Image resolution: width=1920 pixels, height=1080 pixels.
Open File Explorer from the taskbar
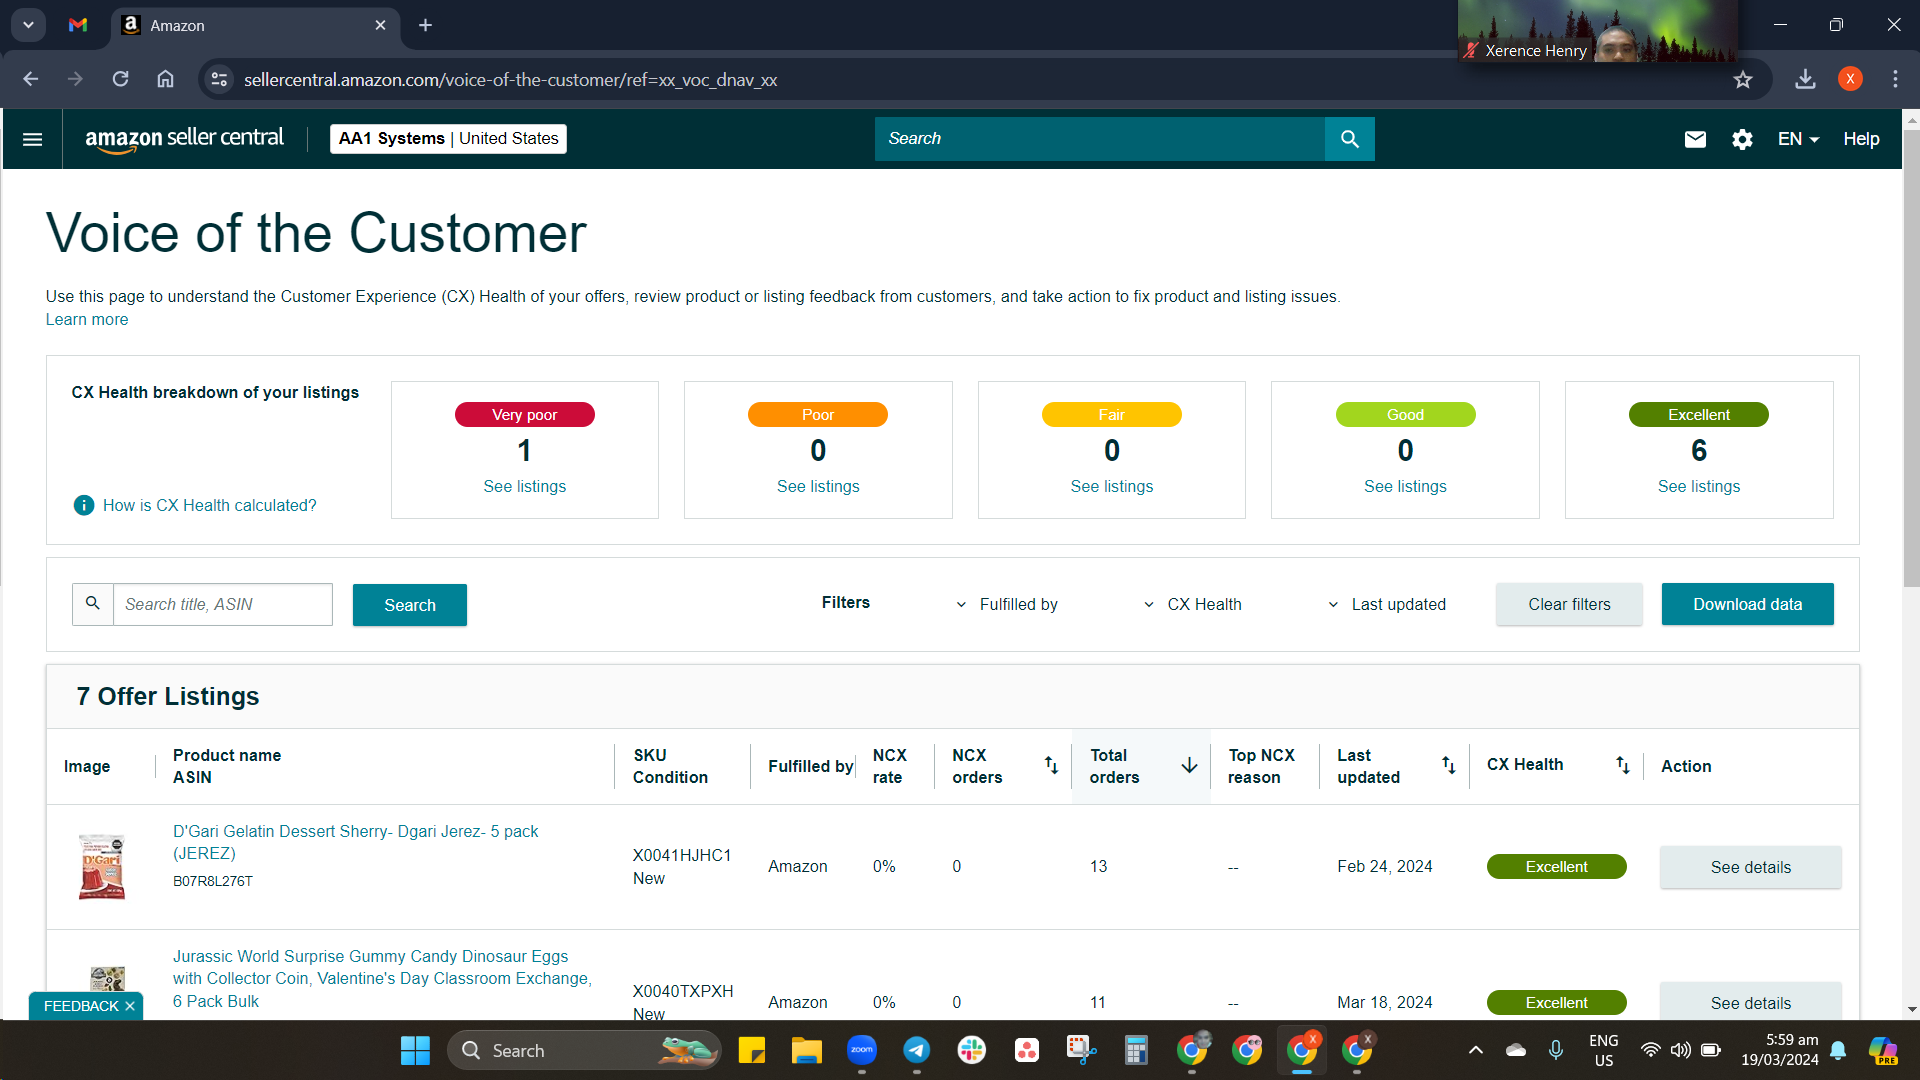[806, 1050]
